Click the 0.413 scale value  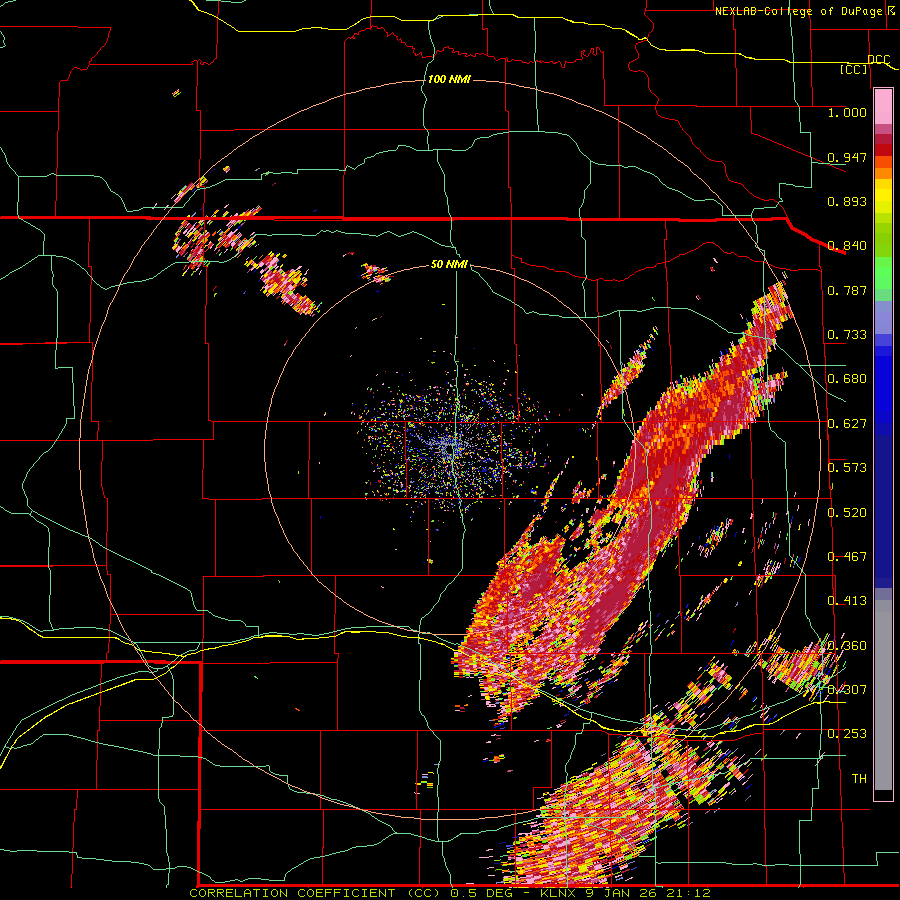pyautogui.click(x=847, y=601)
